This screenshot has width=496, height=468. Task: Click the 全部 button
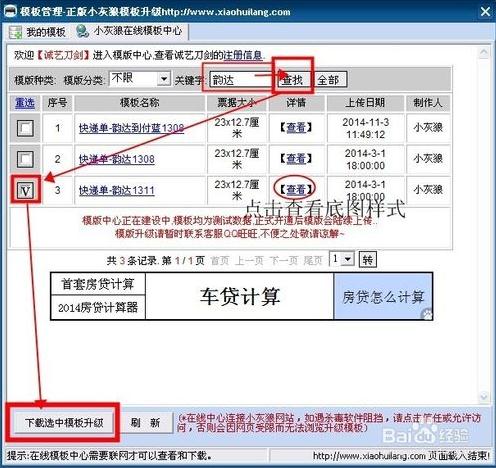click(x=329, y=80)
